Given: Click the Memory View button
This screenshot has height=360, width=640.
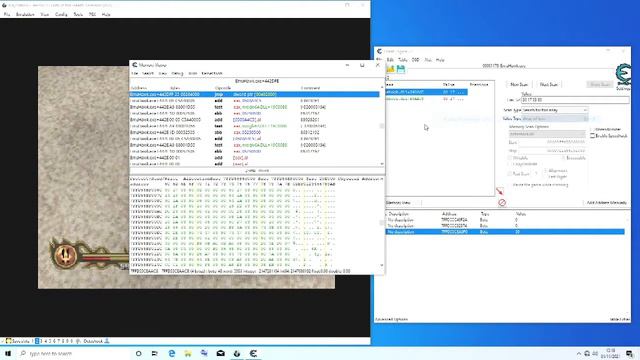Looking at the screenshot, I should point(398,202).
